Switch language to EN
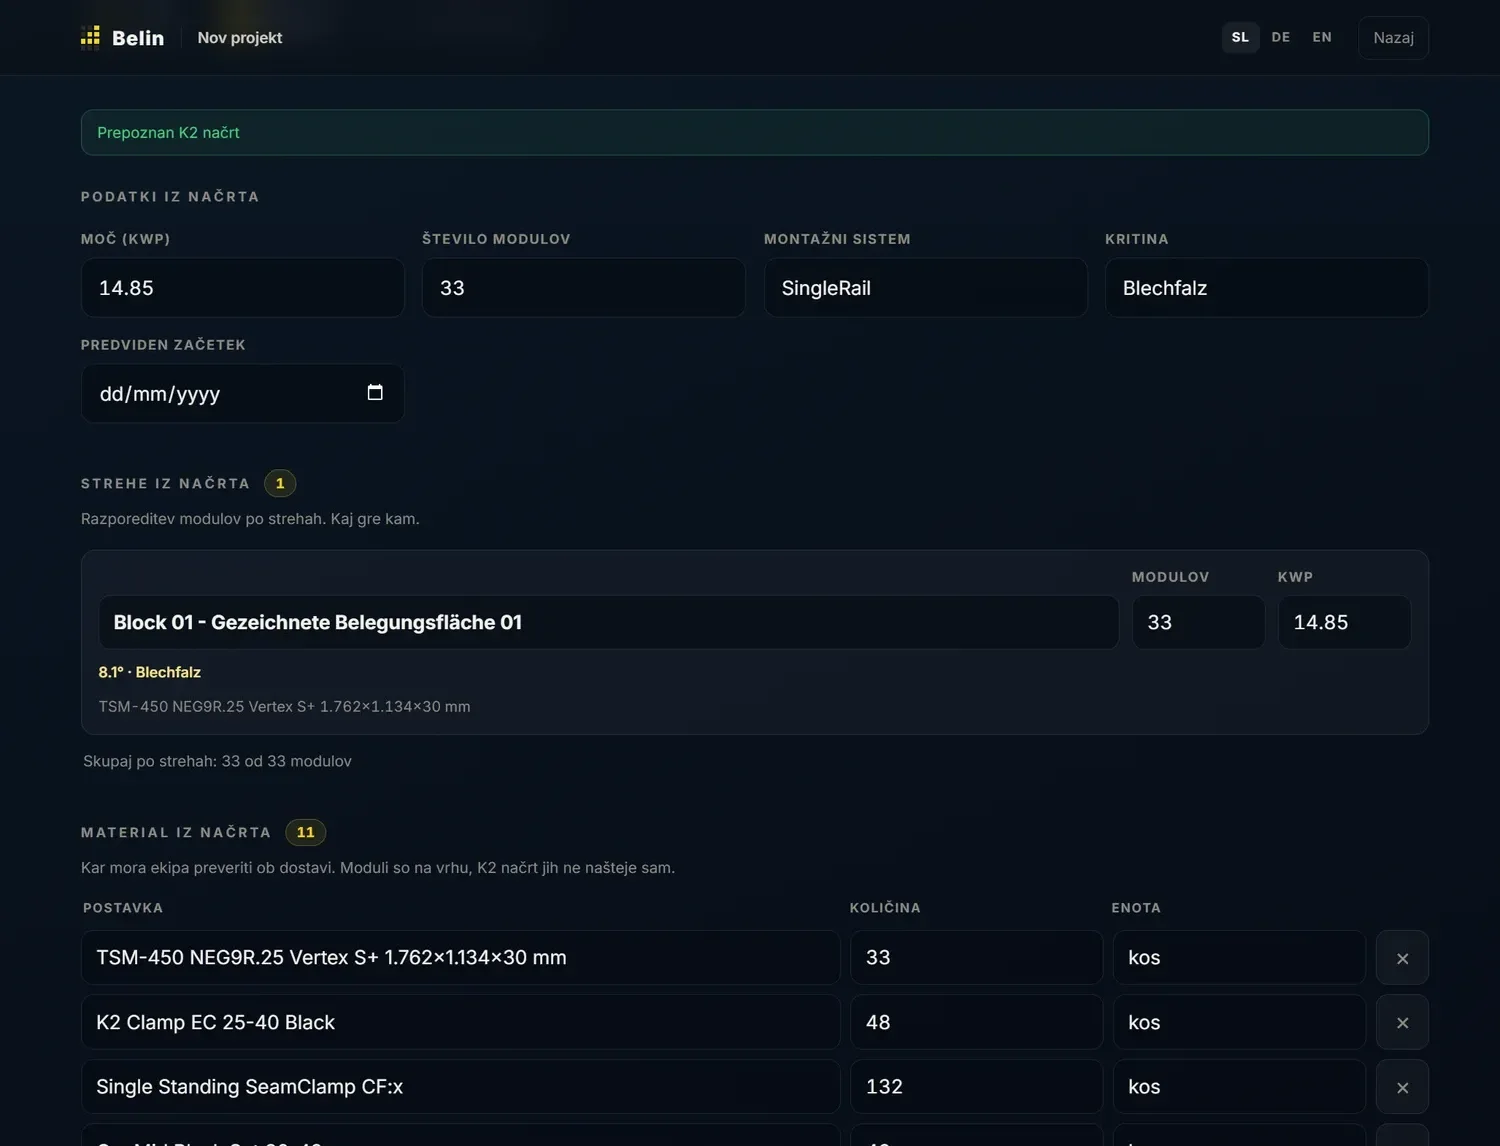1500x1146 pixels. [x=1322, y=37]
